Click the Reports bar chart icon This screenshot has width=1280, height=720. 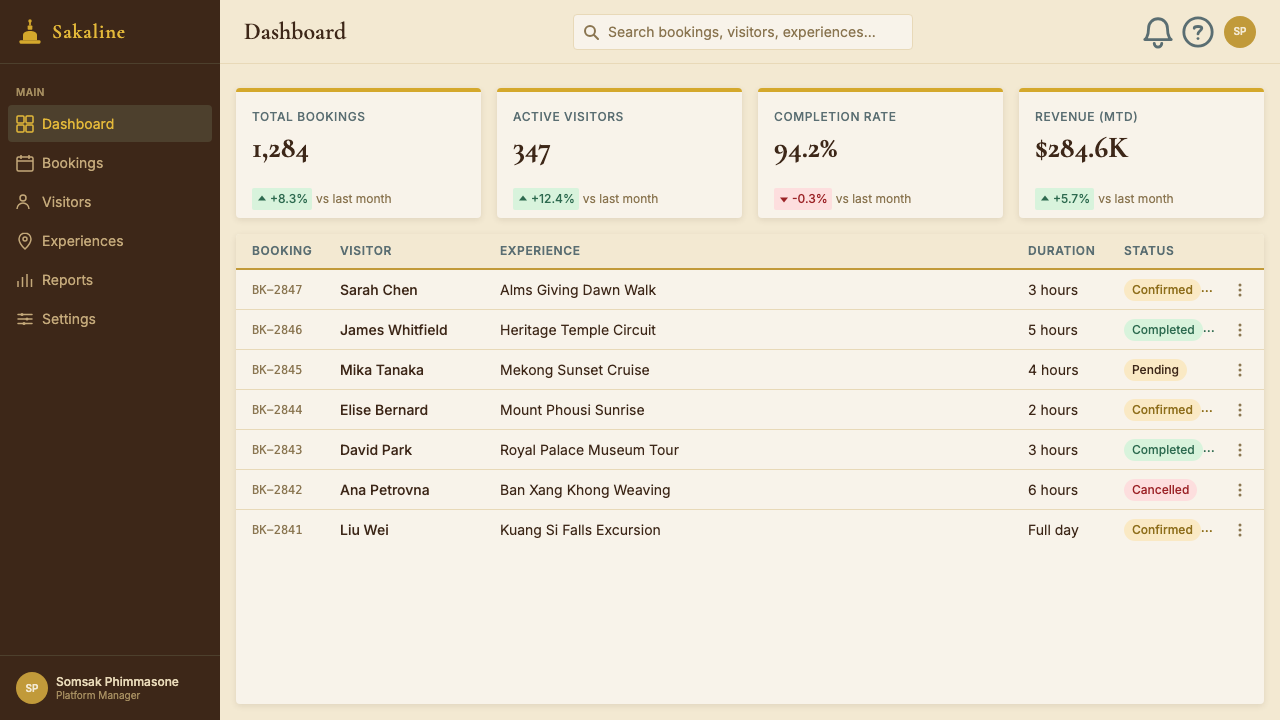tap(25, 280)
